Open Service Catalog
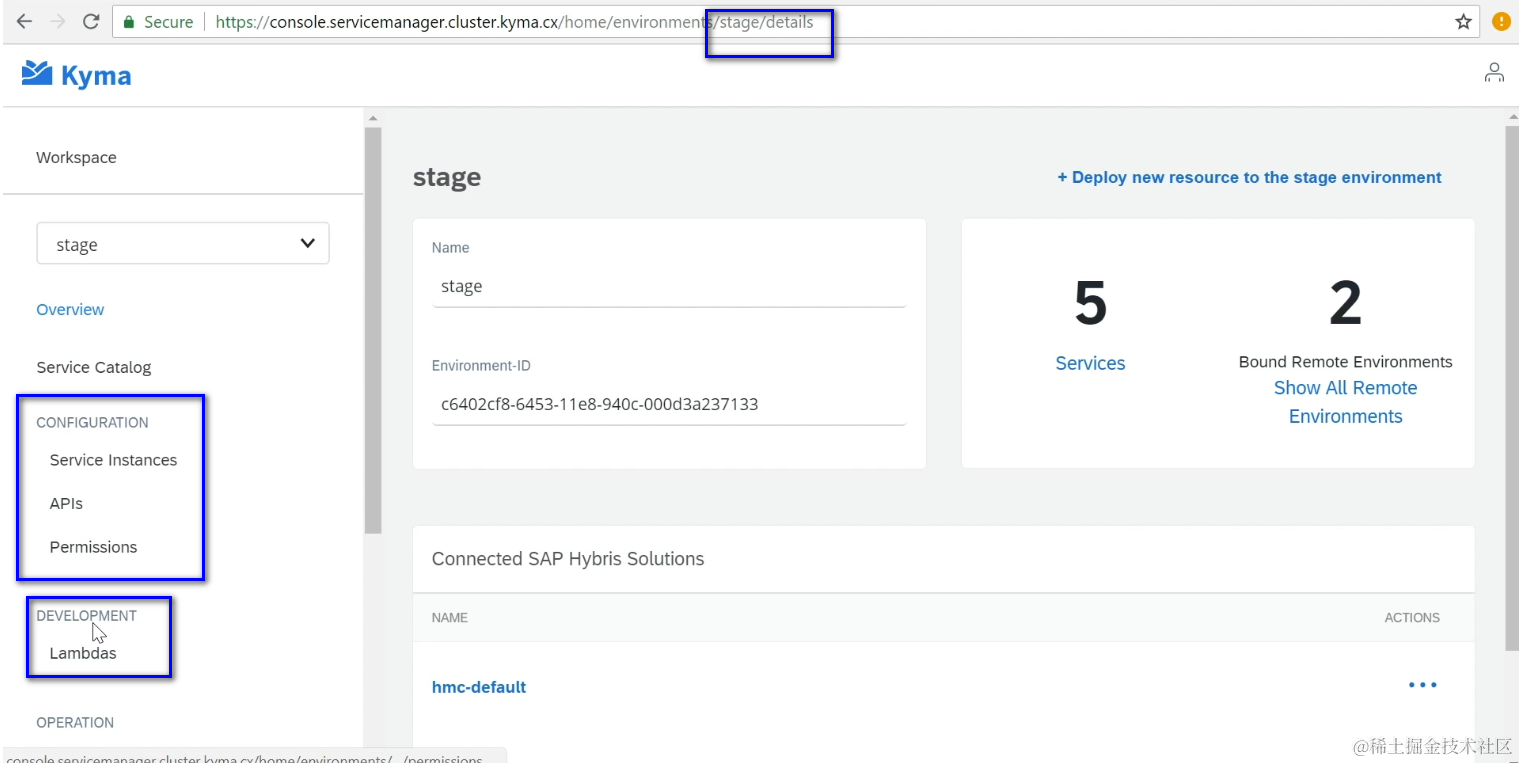This screenshot has width=1519, height=763. point(94,367)
